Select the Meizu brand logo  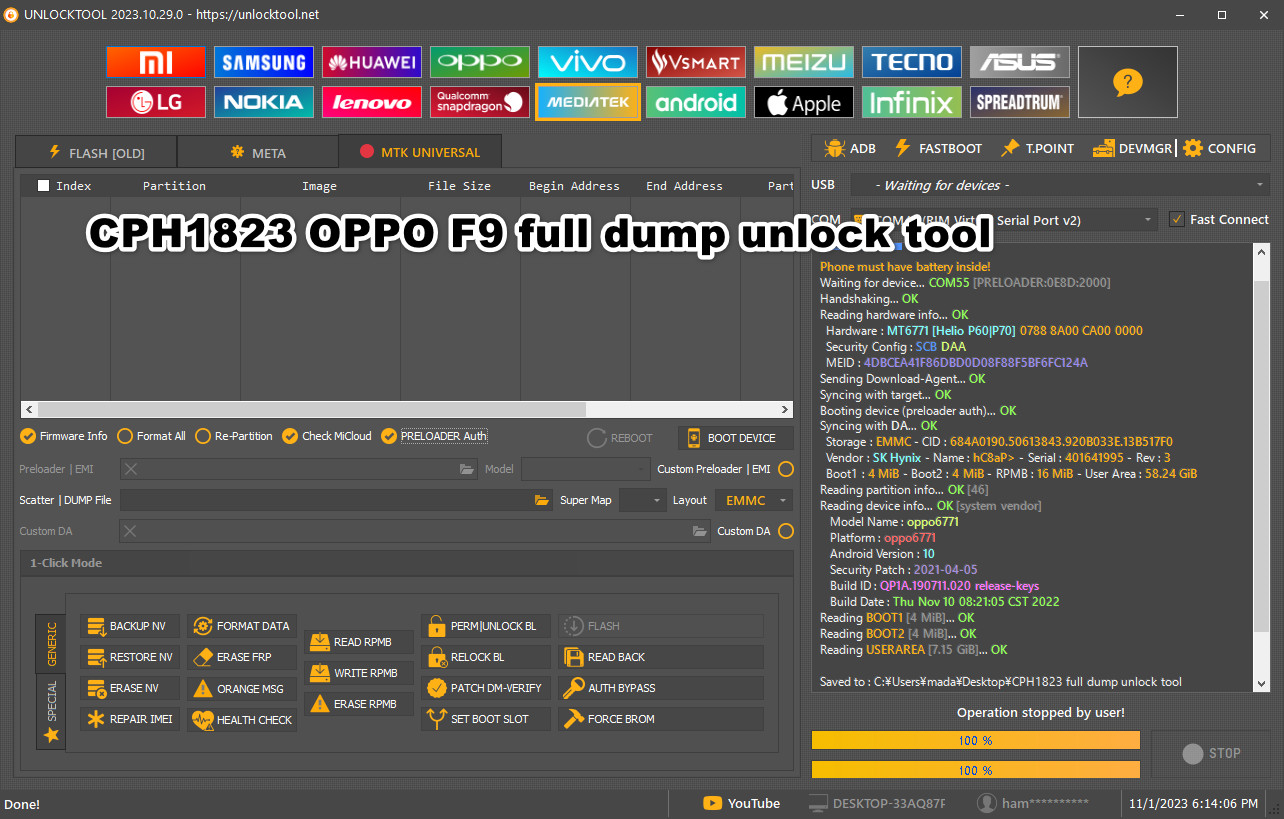(x=804, y=62)
